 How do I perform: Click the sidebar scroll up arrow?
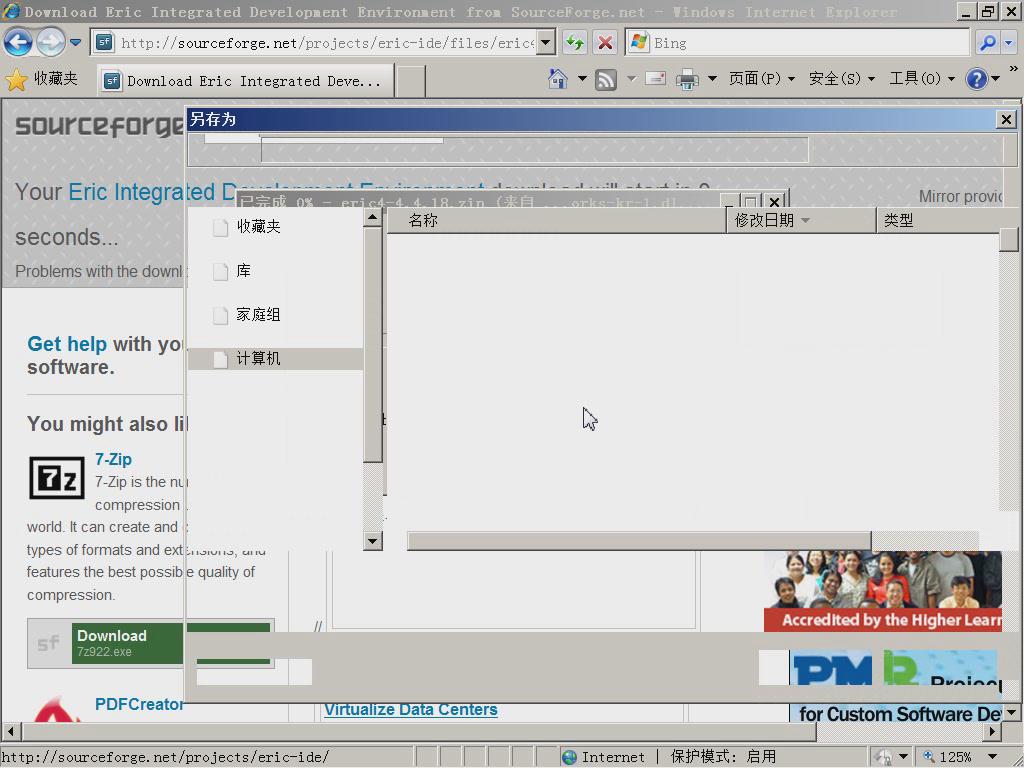coord(372,217)
